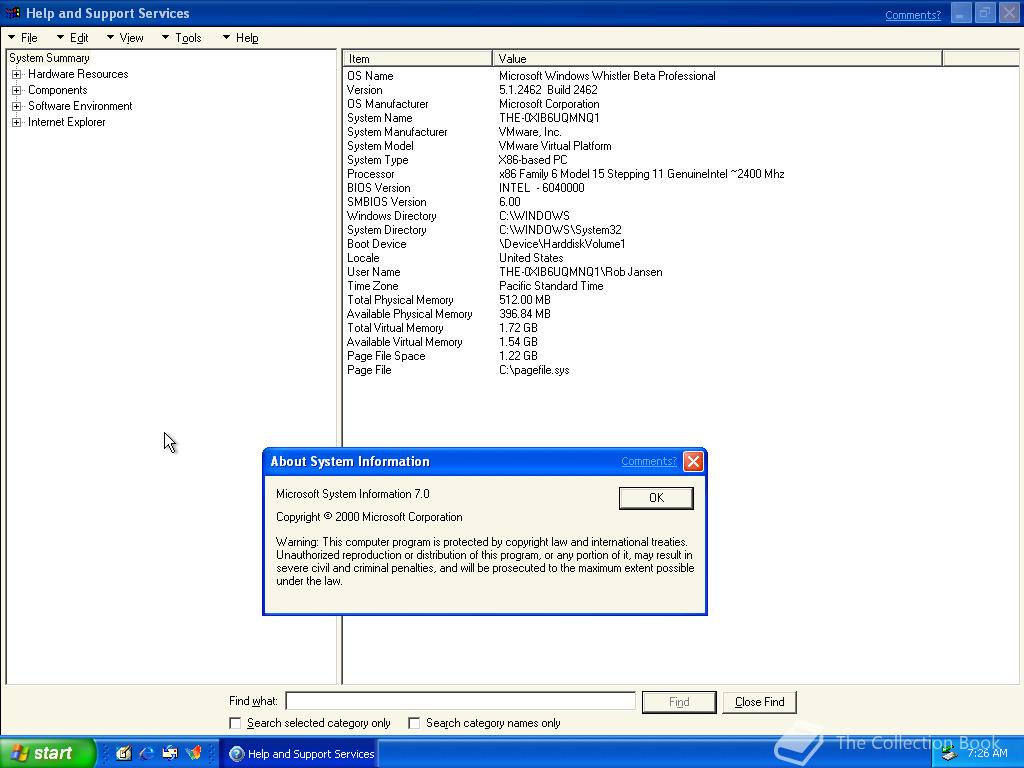Viewport: 1024px width, 768px height.
Task: Expand the Components node
Action: coord(16,90)
